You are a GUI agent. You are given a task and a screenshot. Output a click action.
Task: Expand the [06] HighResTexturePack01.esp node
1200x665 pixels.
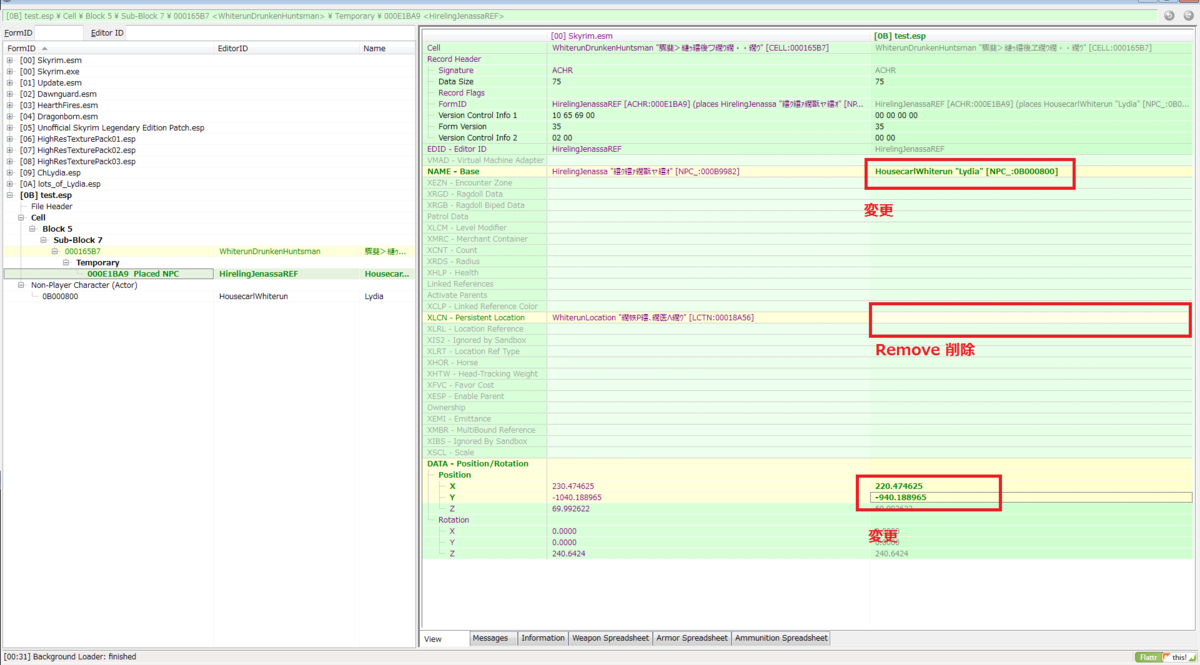click(10, 139)
